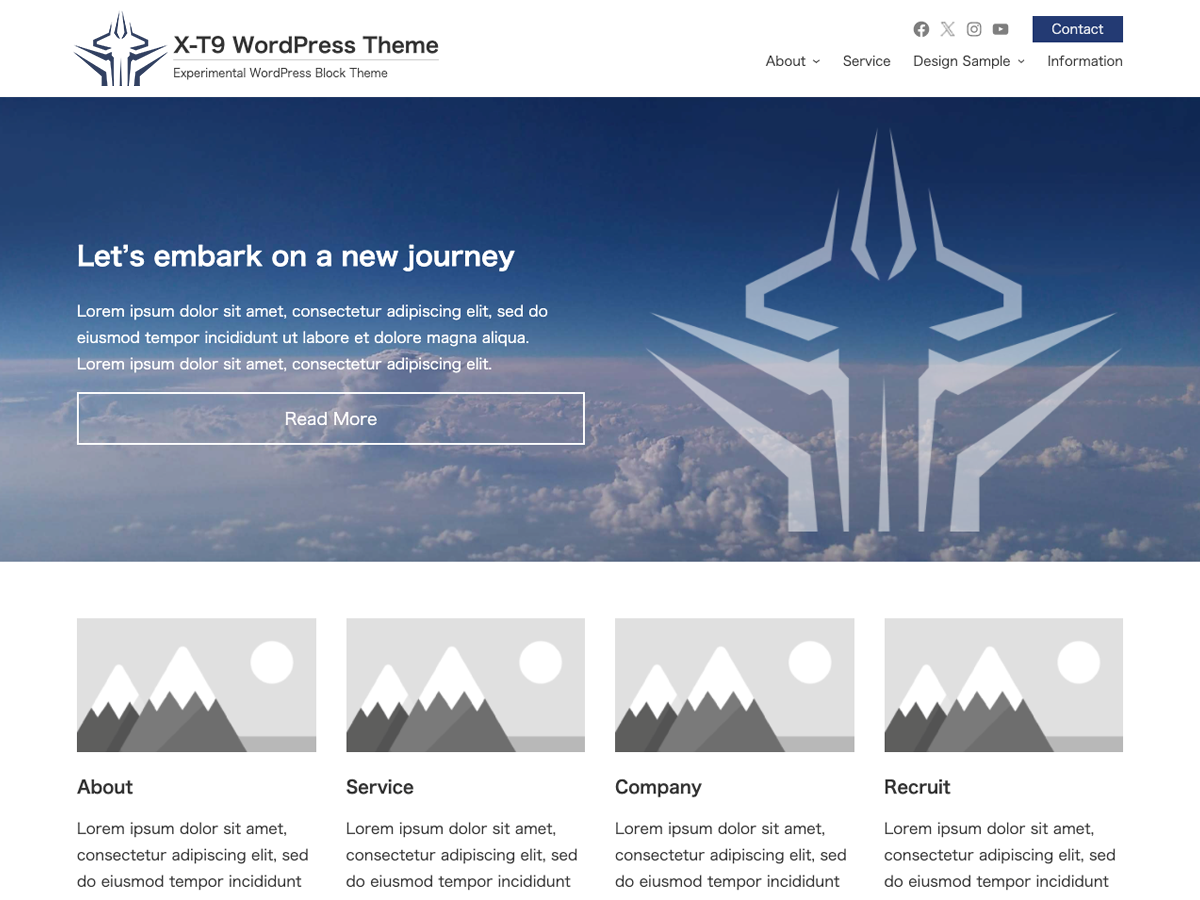Click the YouTube icon in header
The width and height of the screenshot is (1200, 900).
1001,29
